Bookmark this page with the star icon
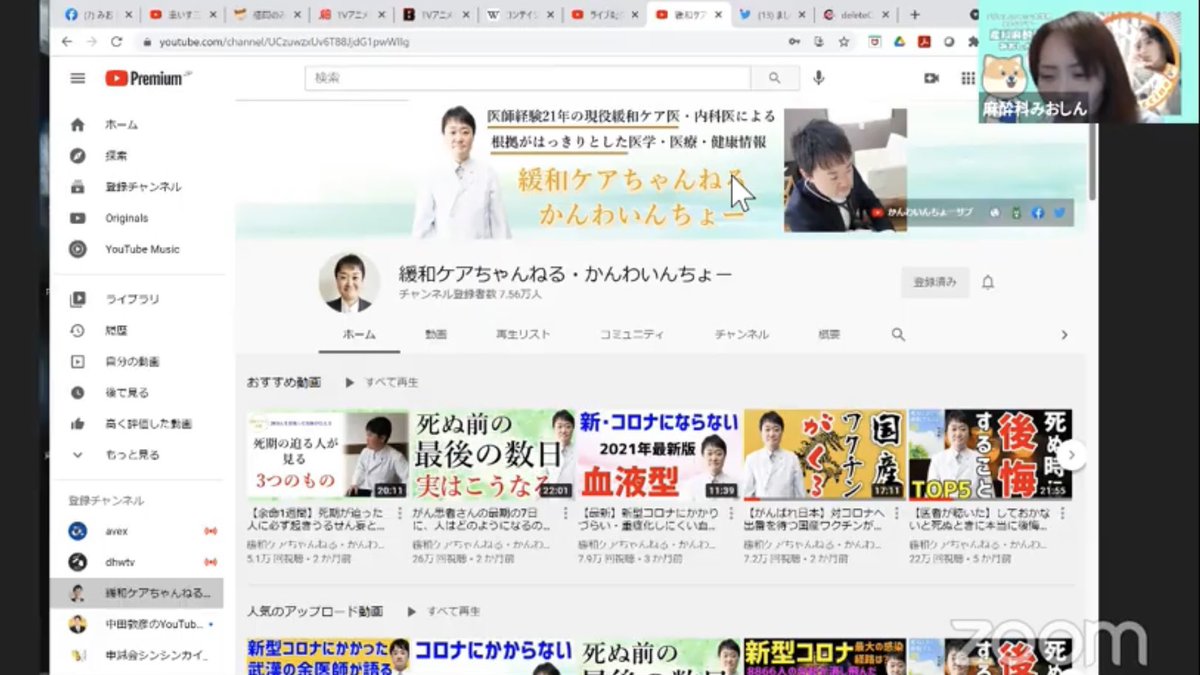Viewport: 1200px width, 675px height. click(844, 42)
